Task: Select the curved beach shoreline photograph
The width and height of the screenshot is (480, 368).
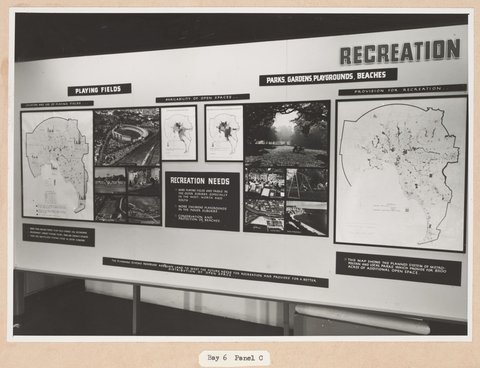Action: coord(307,218)
